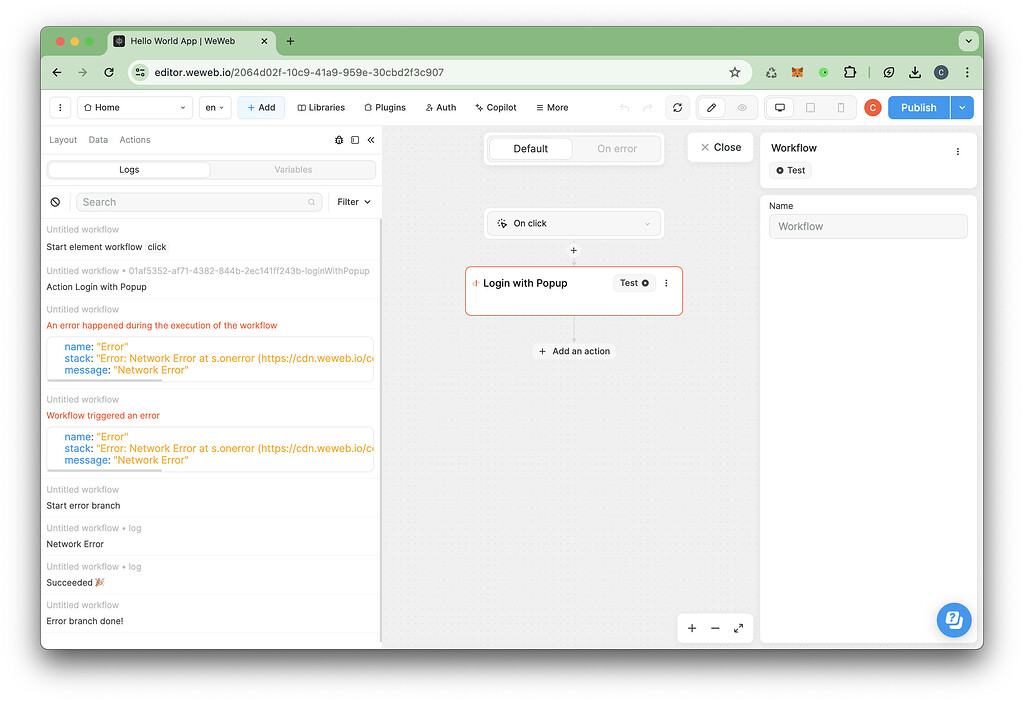The width and height of the screenshot is (1024, 703).
Task: Switch to the mobile viewport icon
Action: click(x=840, y=107)
